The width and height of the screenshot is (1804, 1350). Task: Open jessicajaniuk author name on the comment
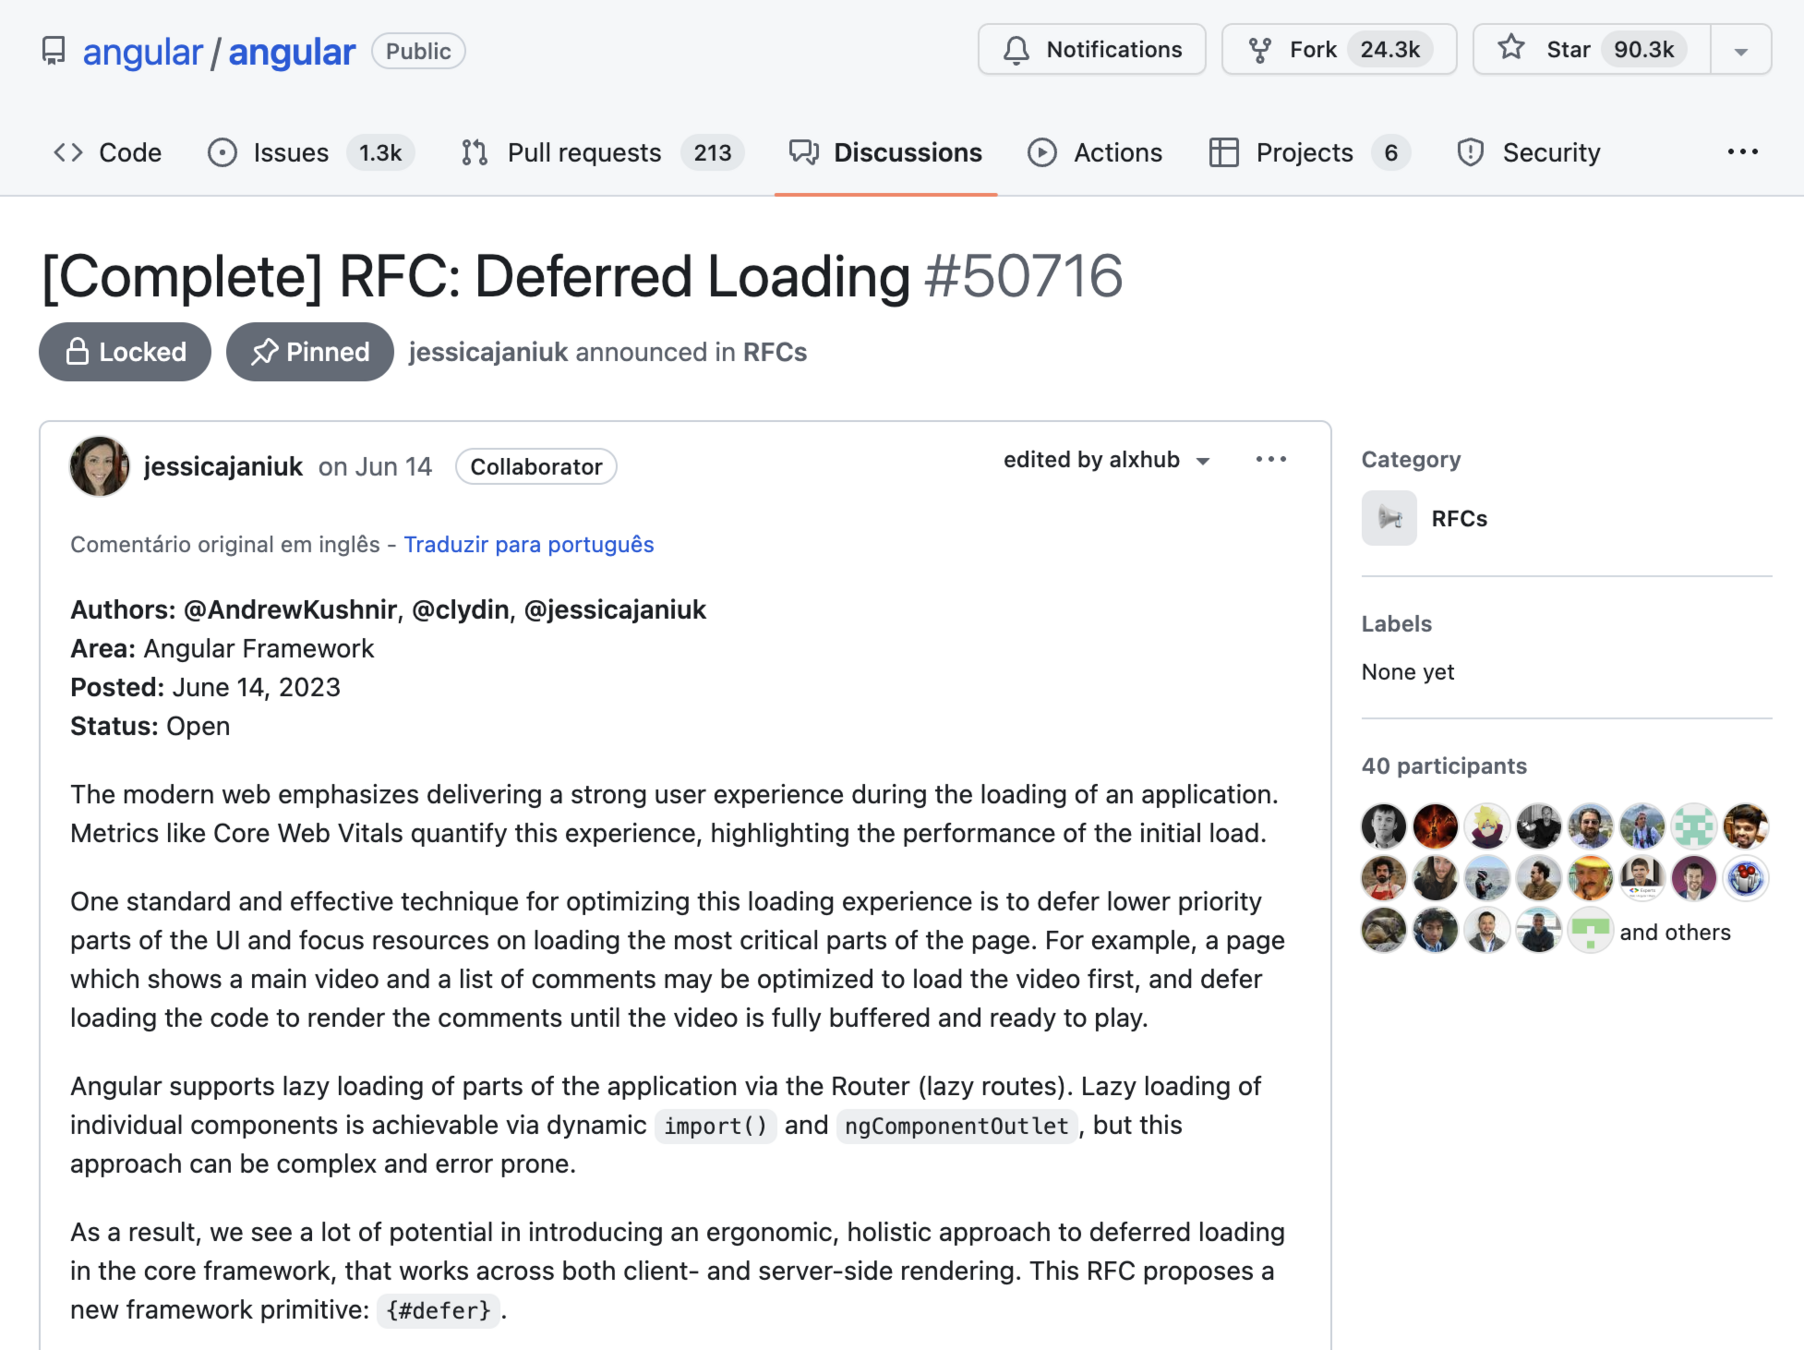pyautogui.click(x=223, y=467)
